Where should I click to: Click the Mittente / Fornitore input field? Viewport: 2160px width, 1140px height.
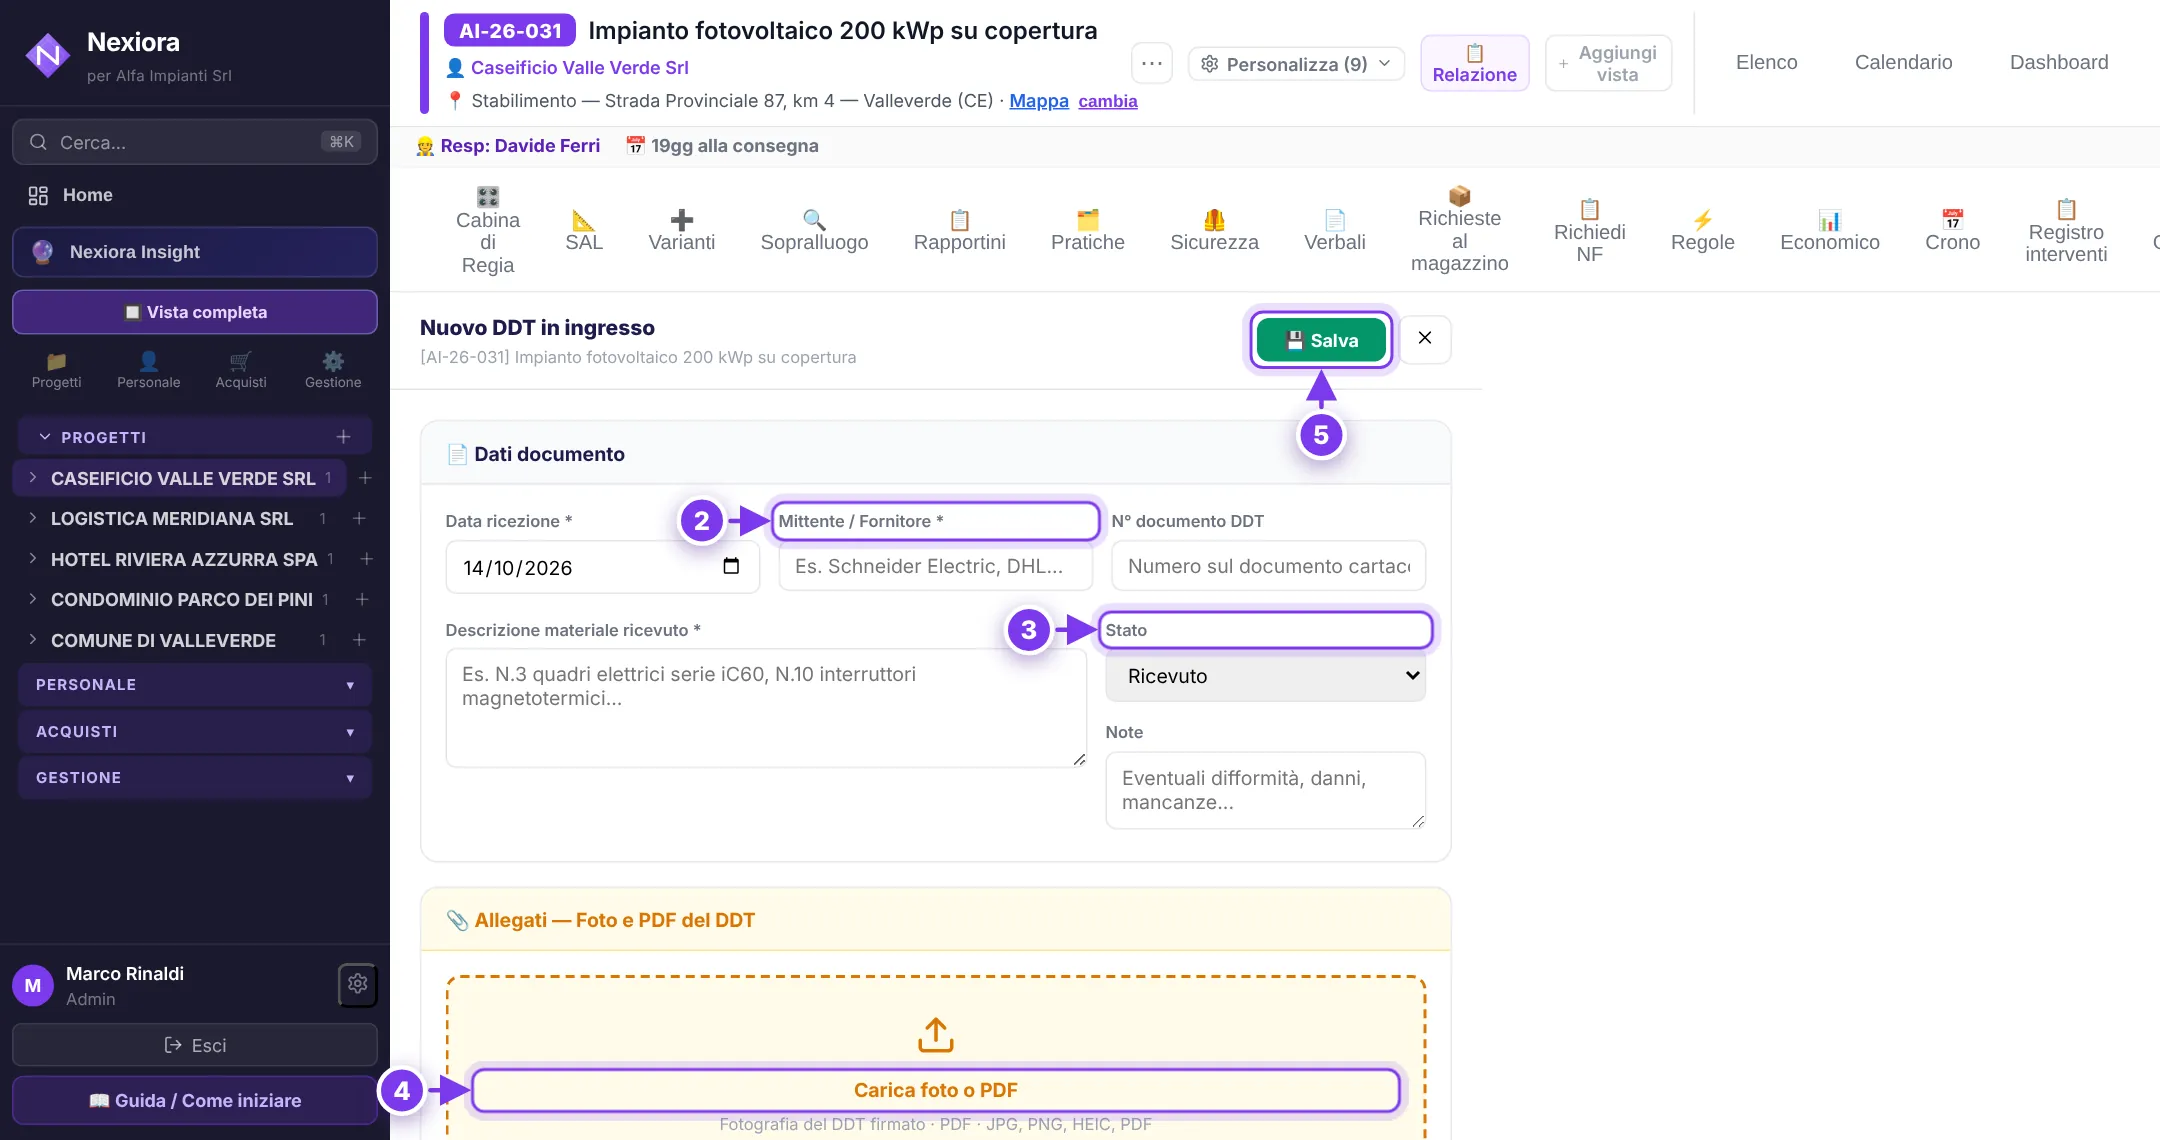point(935,566)
